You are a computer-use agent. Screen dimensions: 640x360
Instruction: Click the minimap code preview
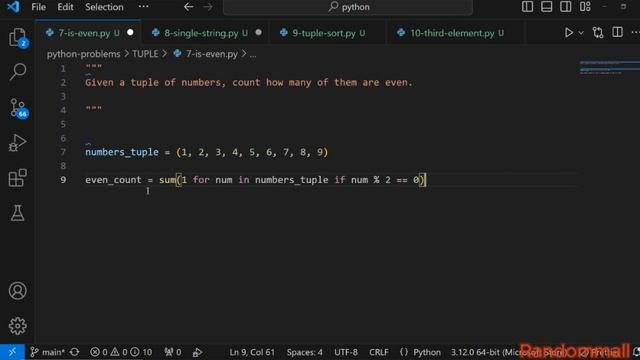(x=610, y=67)
